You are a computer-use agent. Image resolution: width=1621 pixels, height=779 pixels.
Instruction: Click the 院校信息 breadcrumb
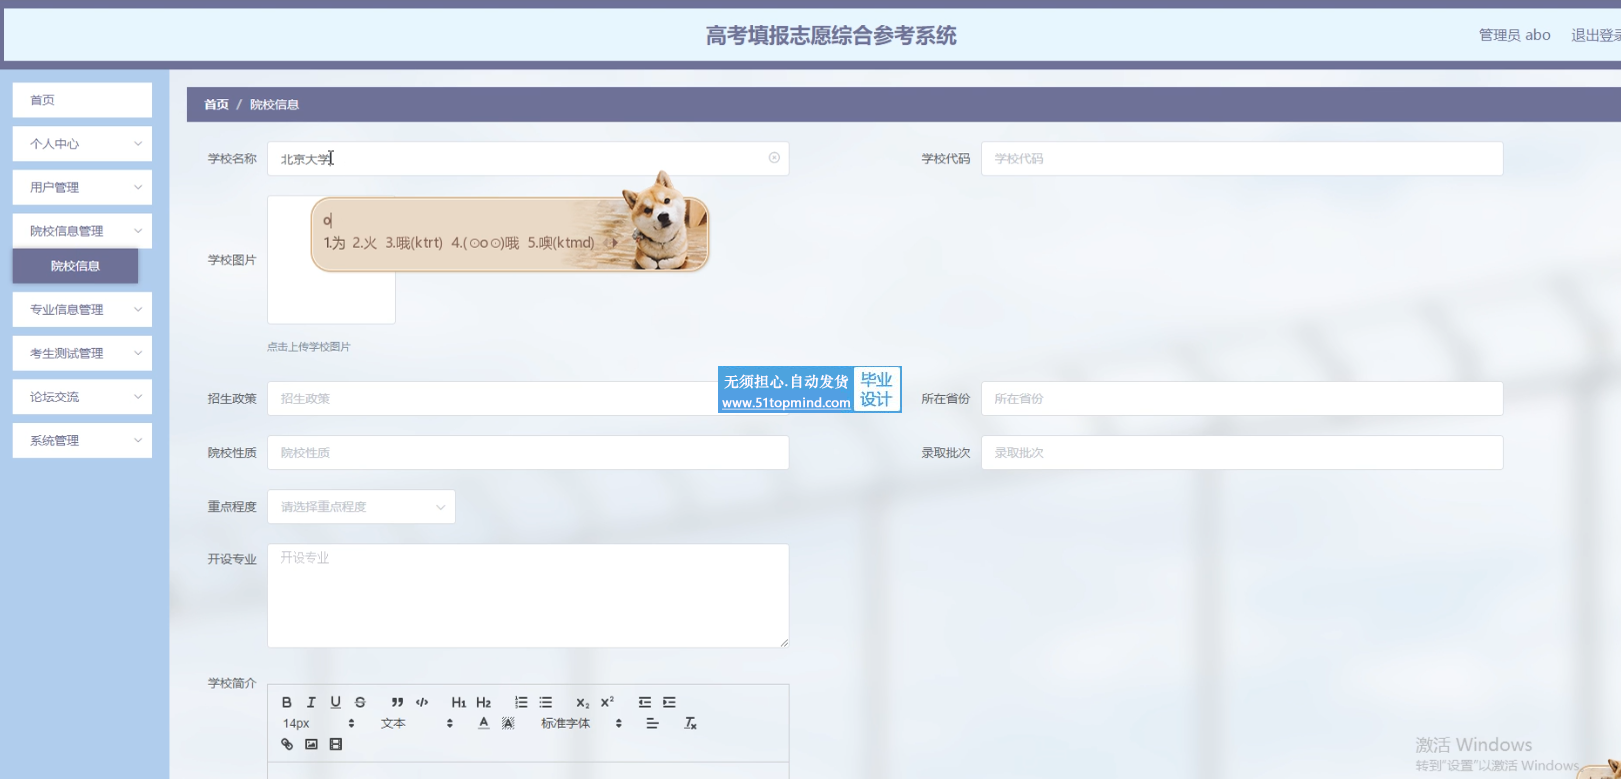pyautogui.click(x=274, y=104)
